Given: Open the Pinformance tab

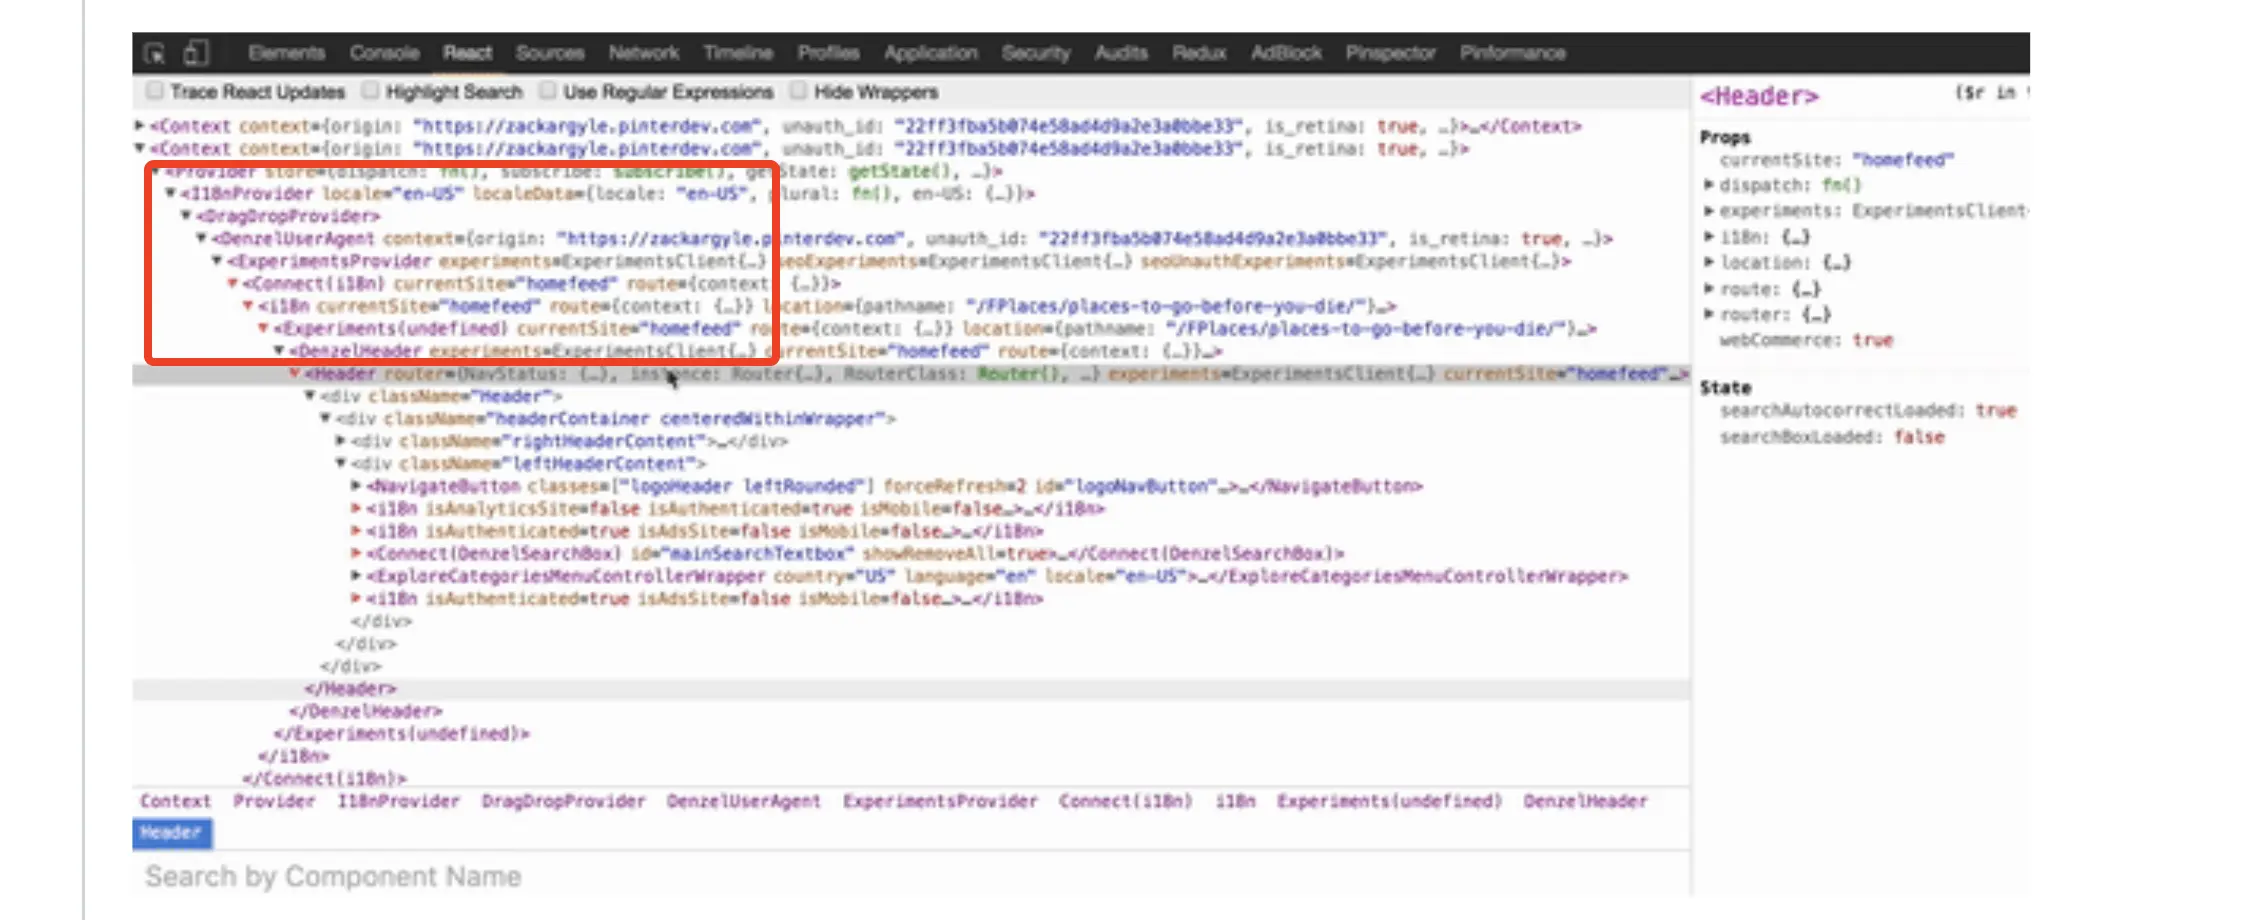Looking at the screenshot, I should pos(1512,53).
